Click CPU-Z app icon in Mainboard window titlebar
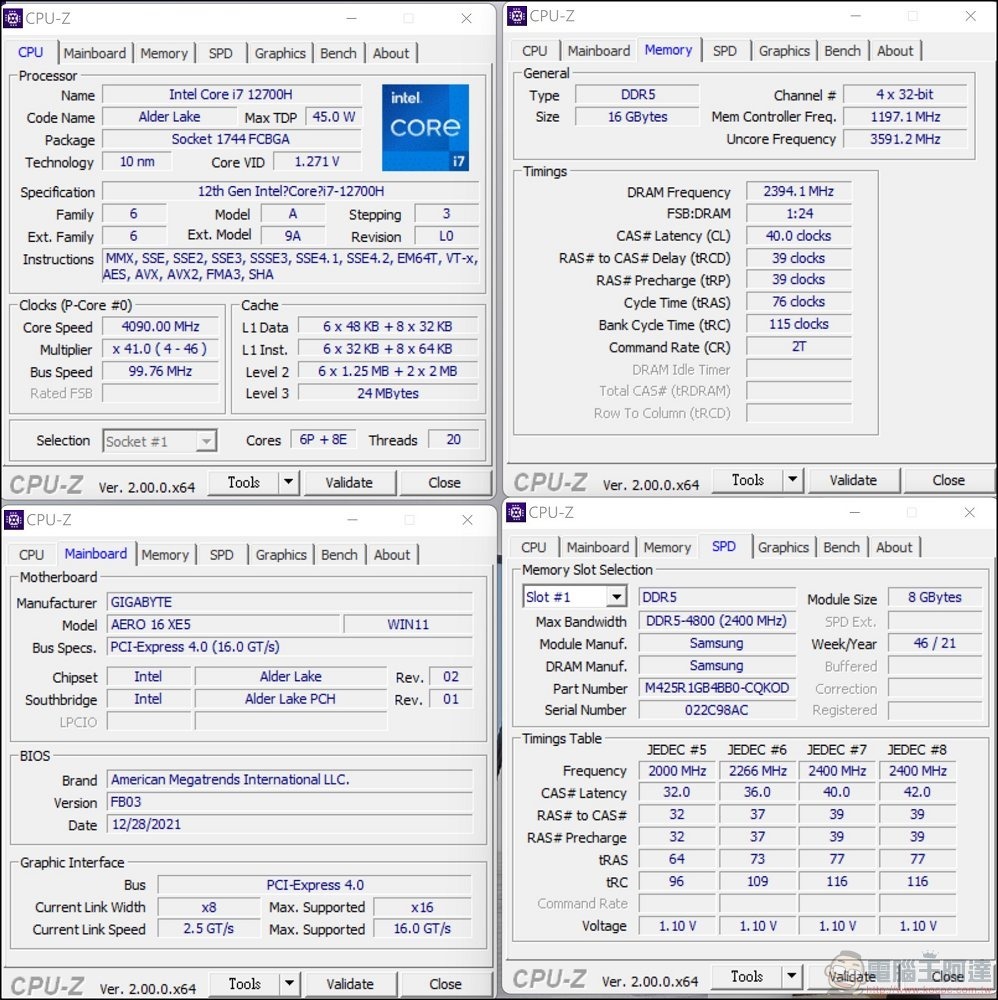This screenshot has width=998, height=1000. pyautogui.click(x=13, y=520)
